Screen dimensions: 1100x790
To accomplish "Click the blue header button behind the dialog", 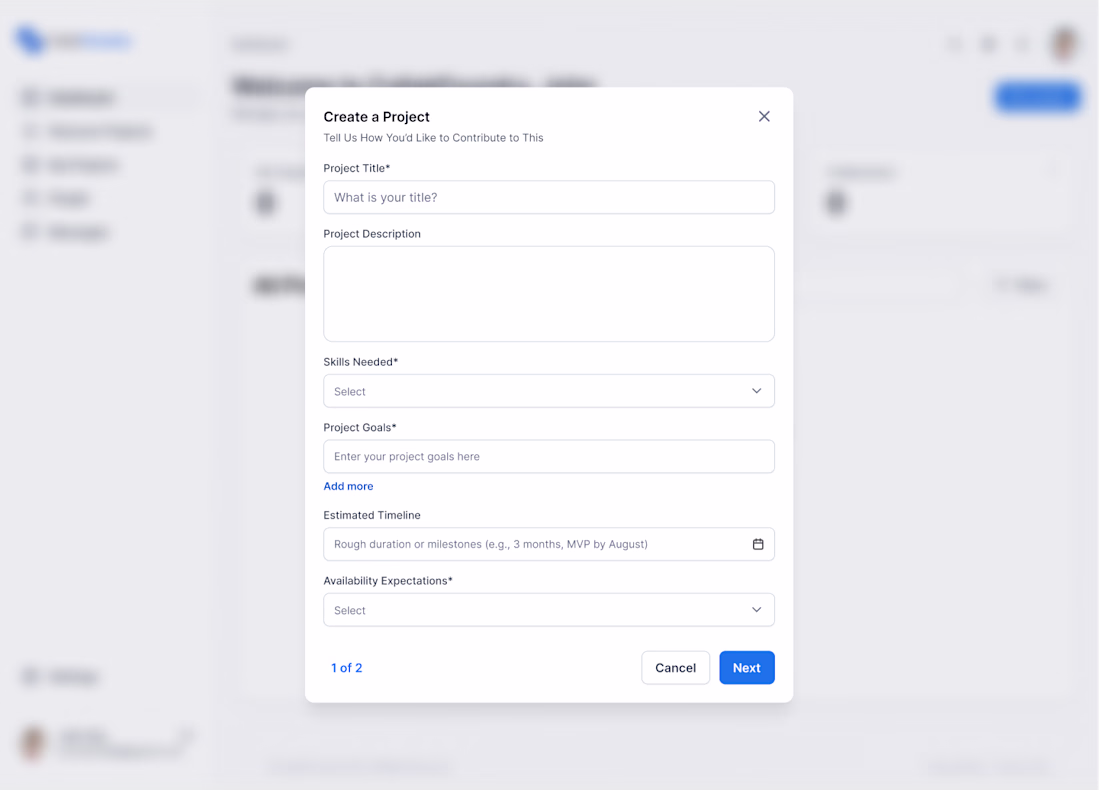I will [1037, 97].
